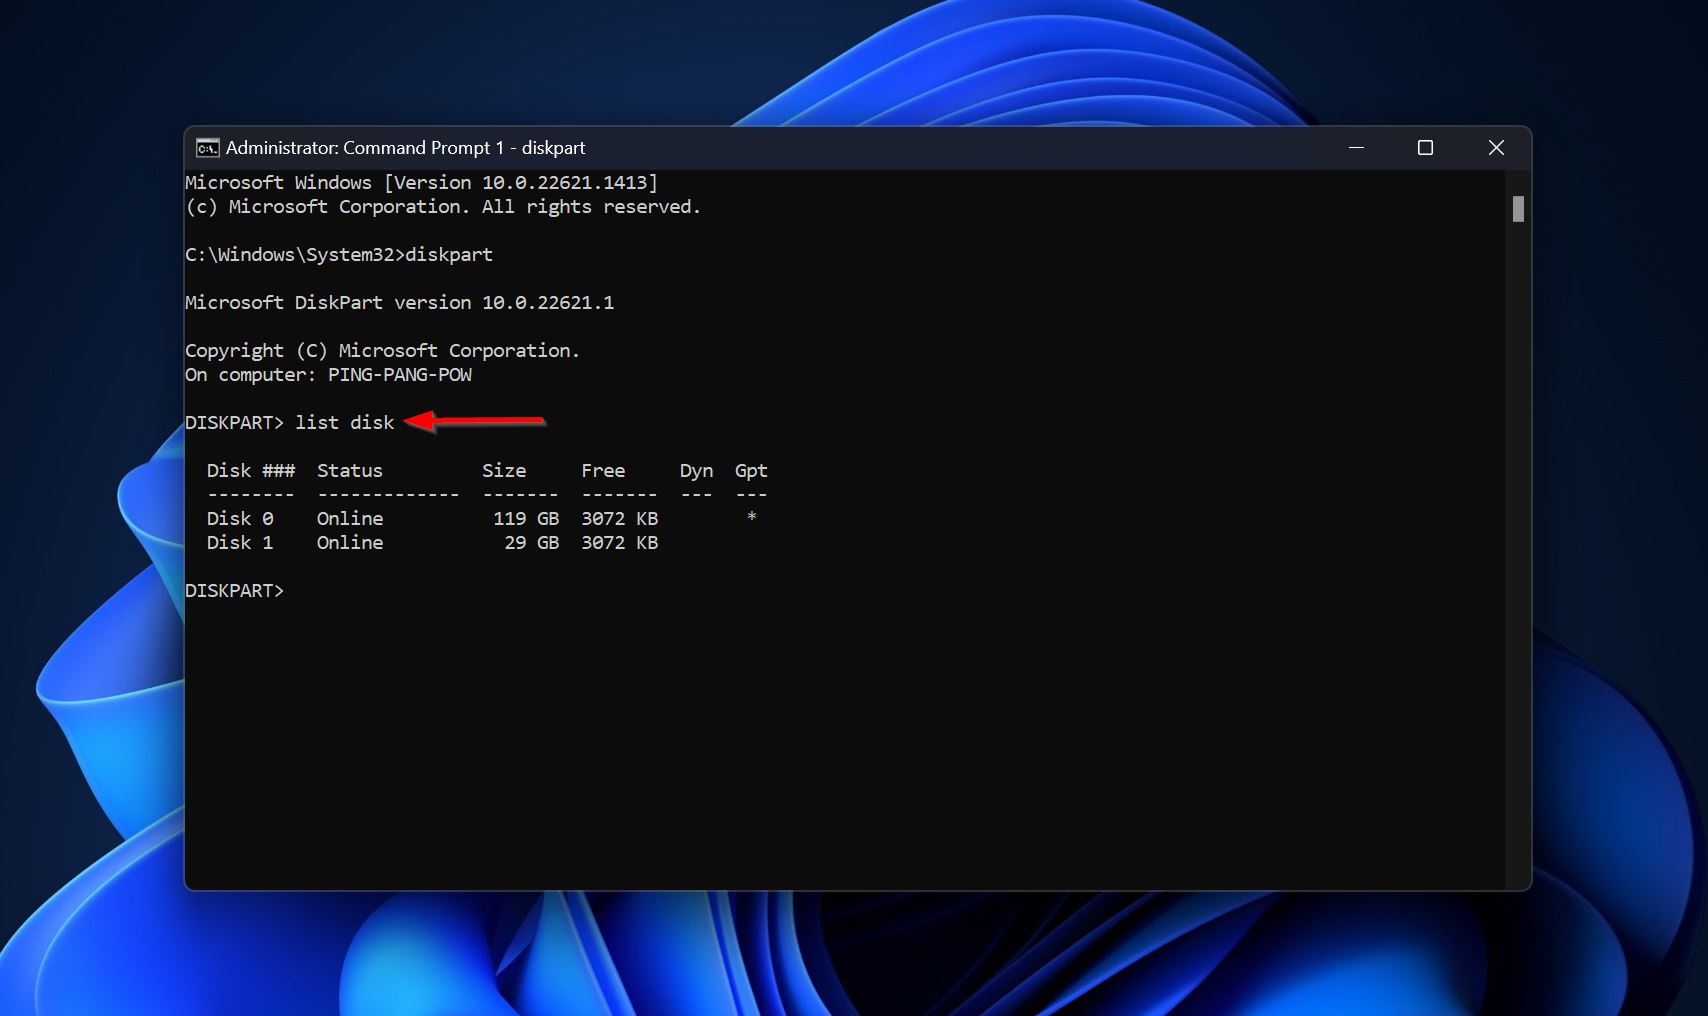Click the 'Disk ###' column header

[250, 471]
